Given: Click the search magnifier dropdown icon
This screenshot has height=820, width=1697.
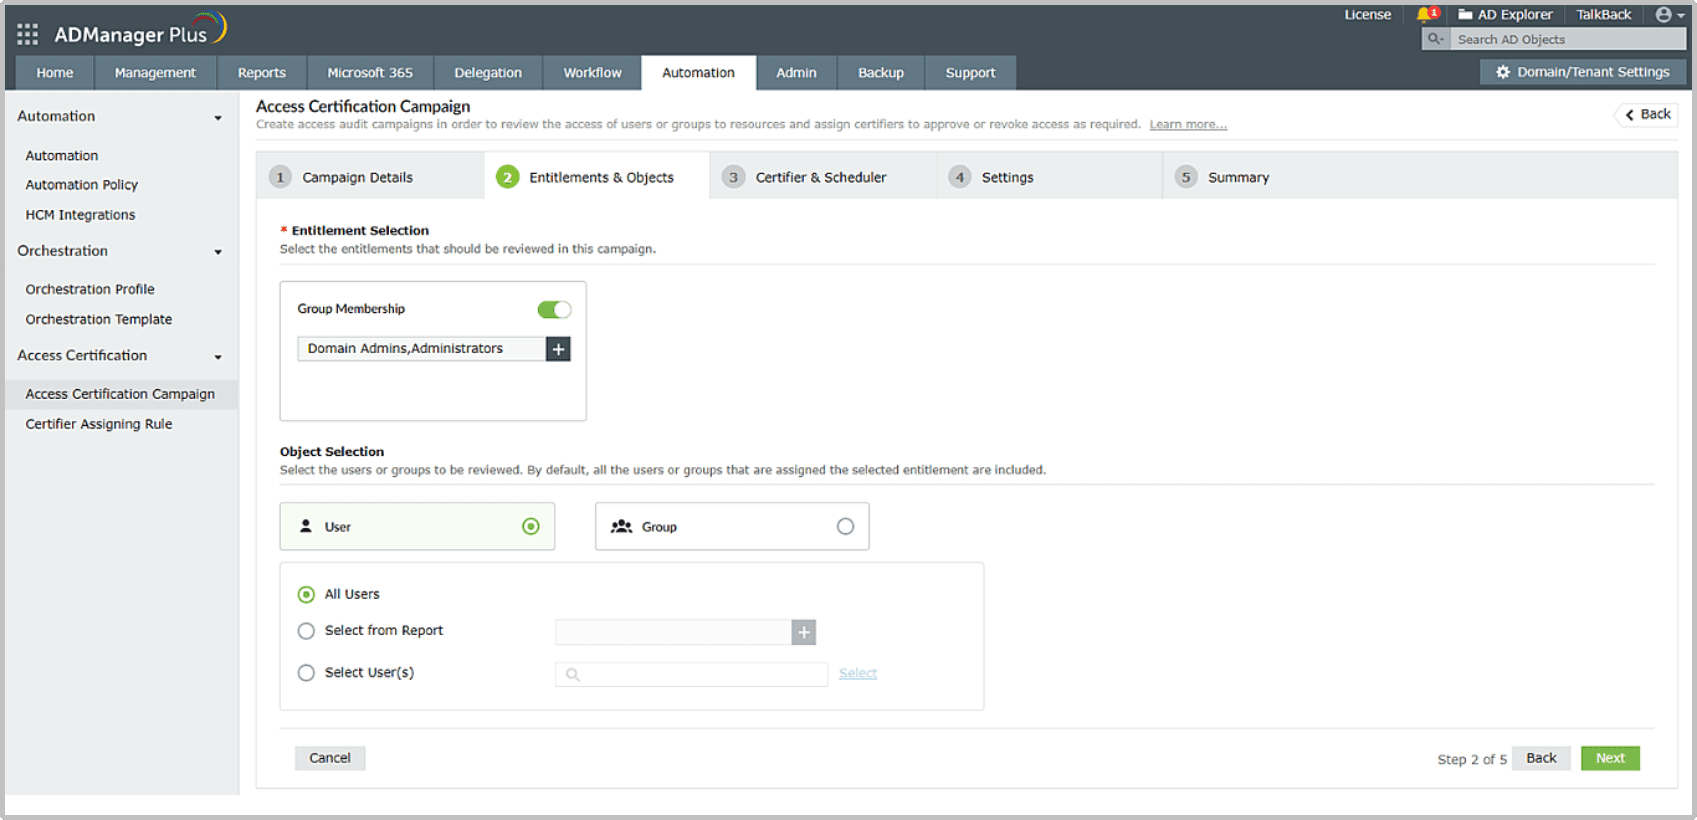Looking at the screenshot, I should [x=1436, y=39].
